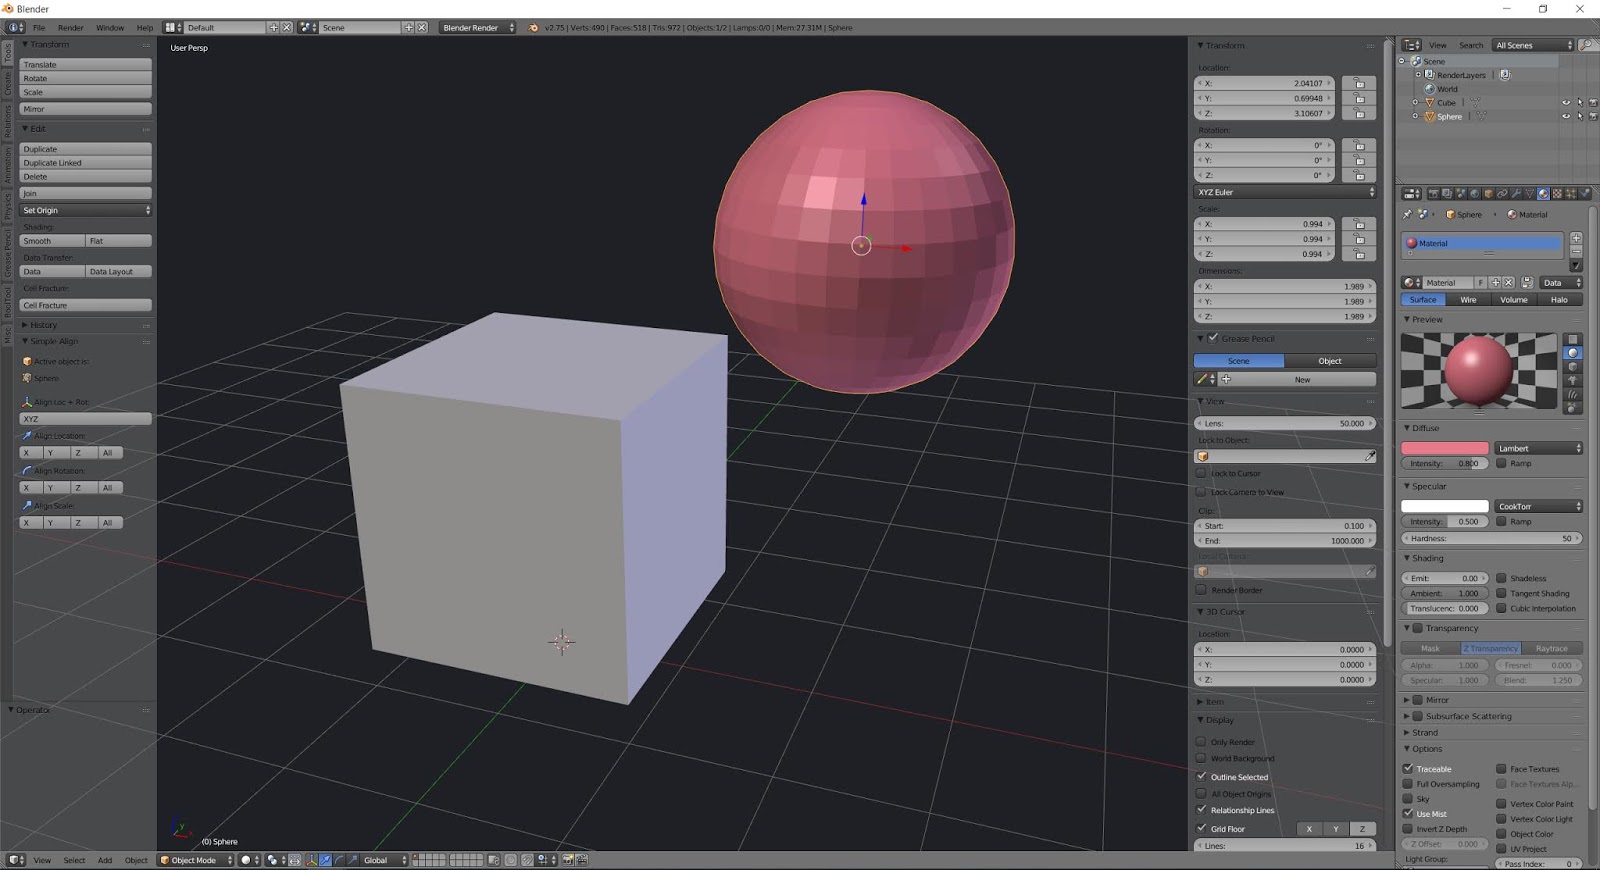Enable Only Render checkbox
1600x870 pixels.
1202,742
